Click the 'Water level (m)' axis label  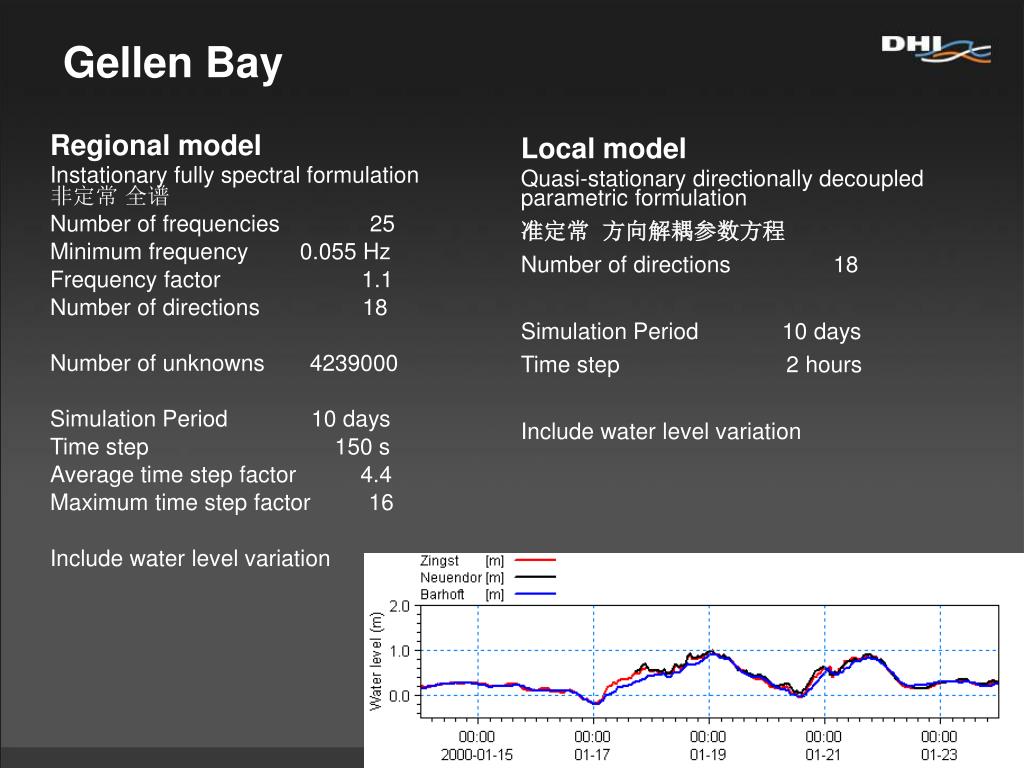pos(376,661)
